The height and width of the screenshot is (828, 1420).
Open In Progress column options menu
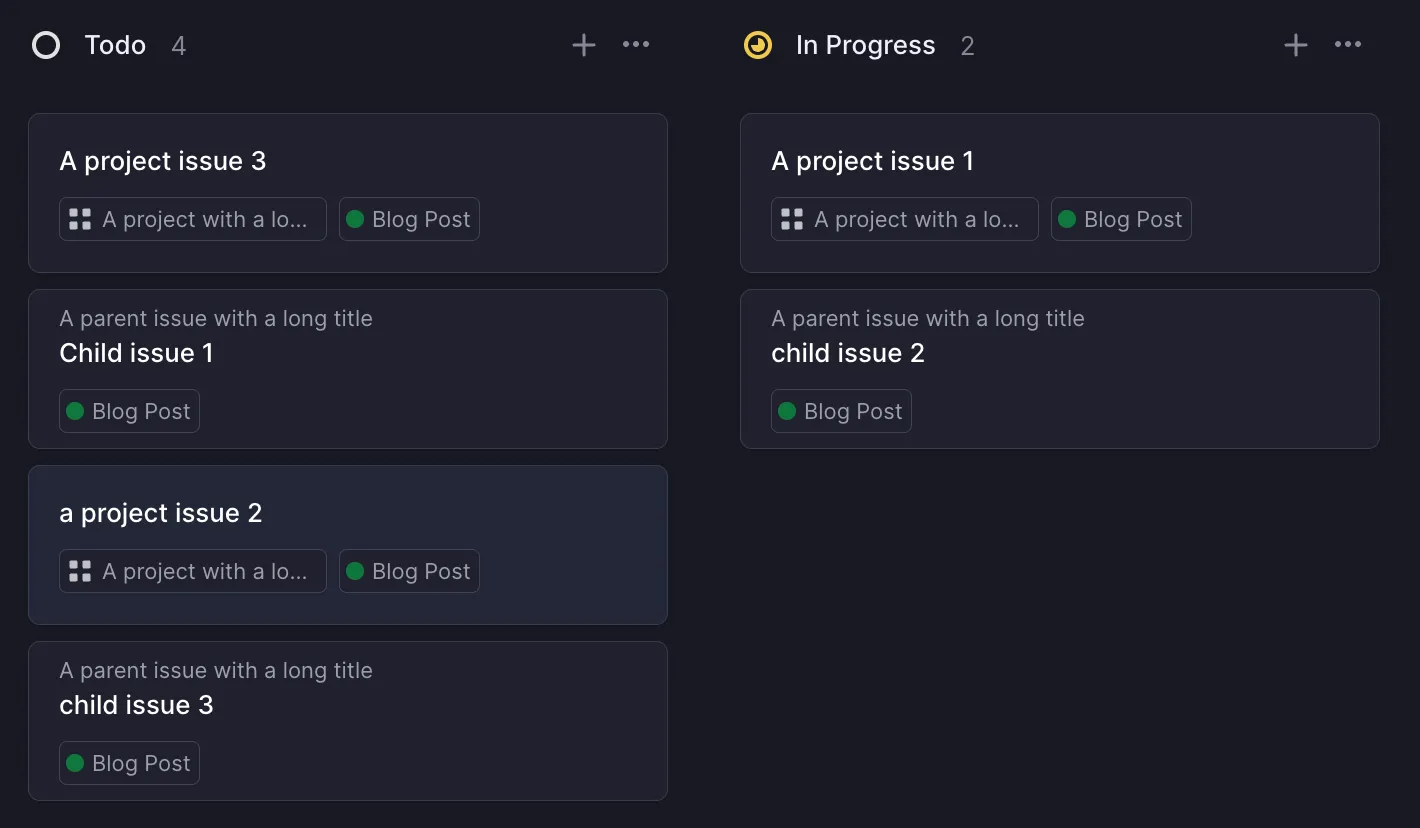tap(1347, 45)
